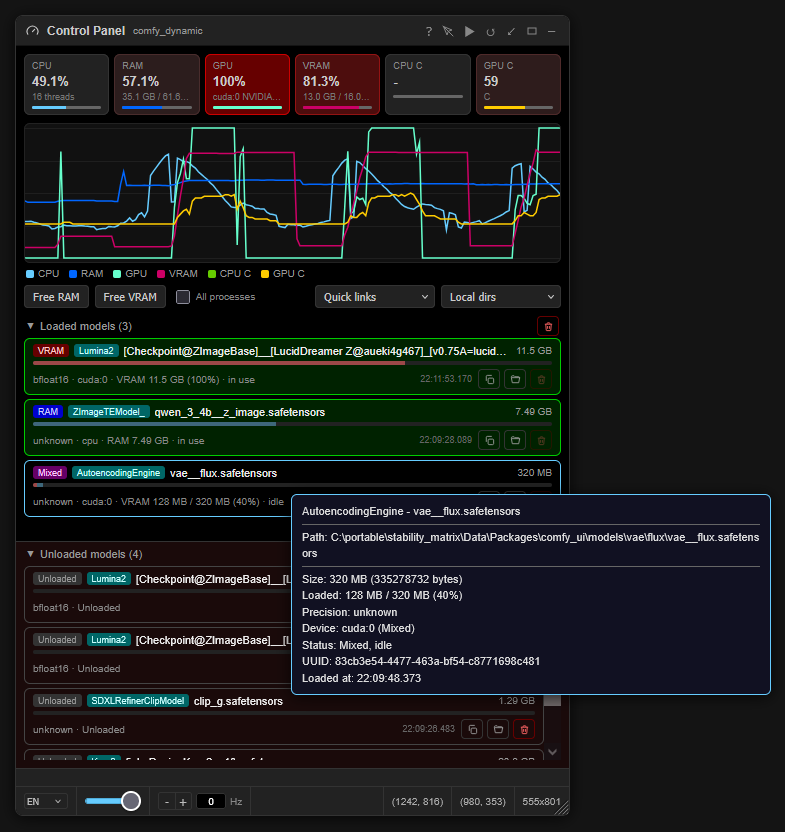Open the Quick links dropdown

(x=375, y=297)
